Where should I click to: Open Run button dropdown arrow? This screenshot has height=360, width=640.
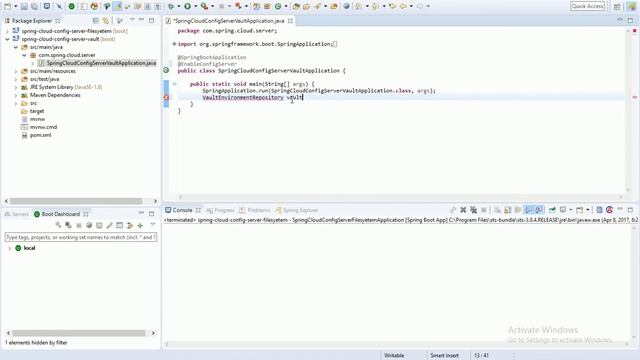coord(196,6)
